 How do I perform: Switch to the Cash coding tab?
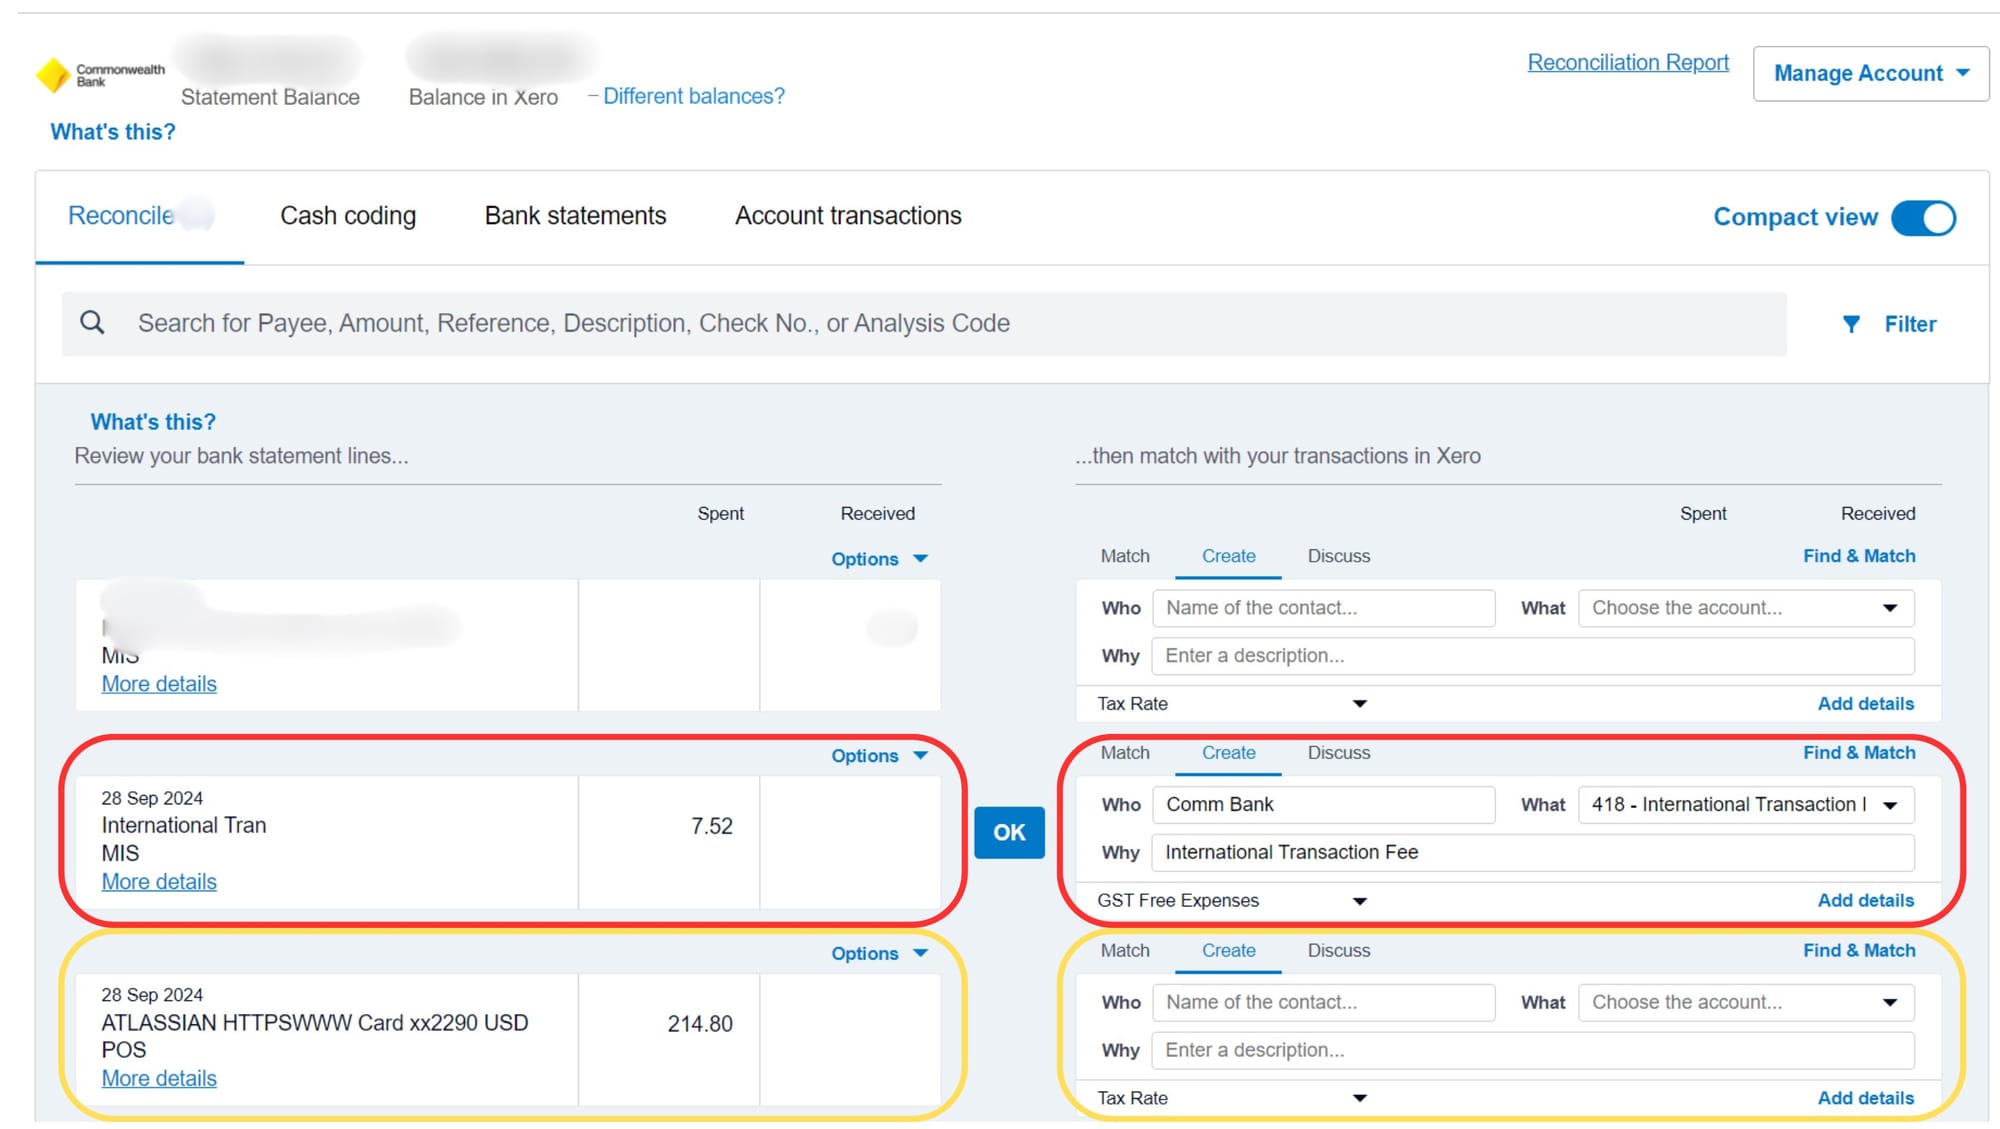coord(347,216)
